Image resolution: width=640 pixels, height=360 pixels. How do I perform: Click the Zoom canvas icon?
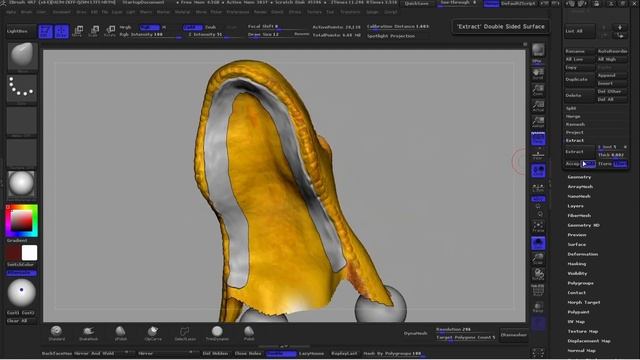(x=538, y=90)
